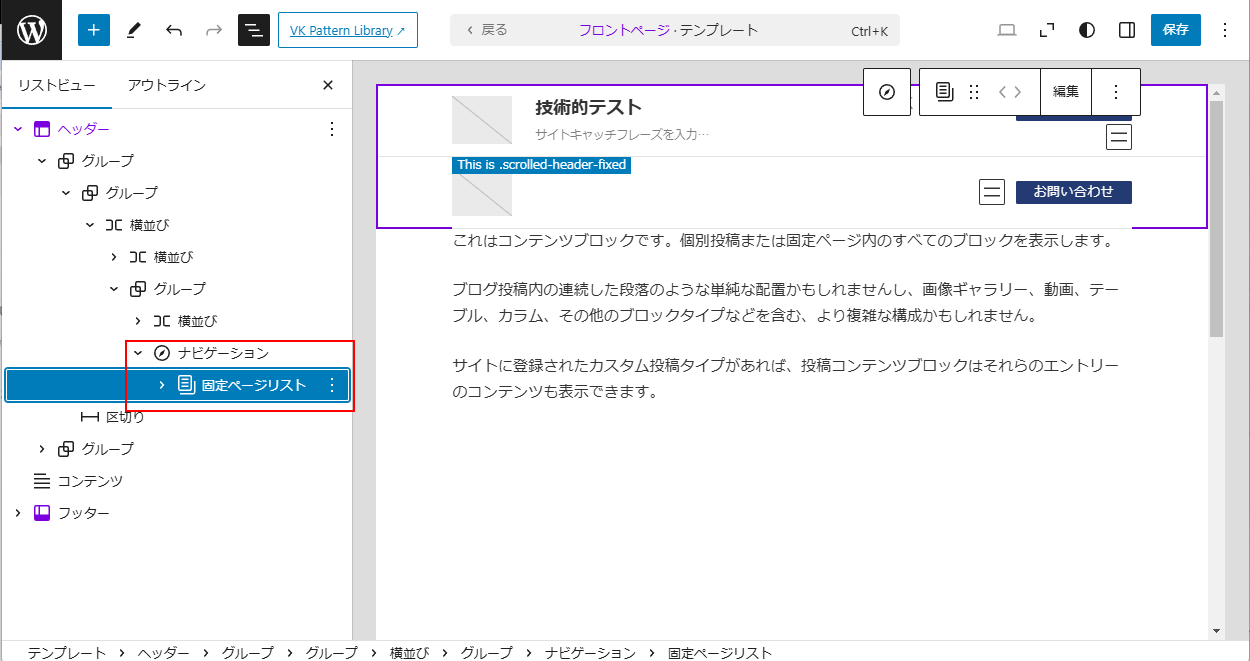This screenshot has height=661, width=1250.
Task: Open the VK Pattern Library link
Action: coord(347,30)
